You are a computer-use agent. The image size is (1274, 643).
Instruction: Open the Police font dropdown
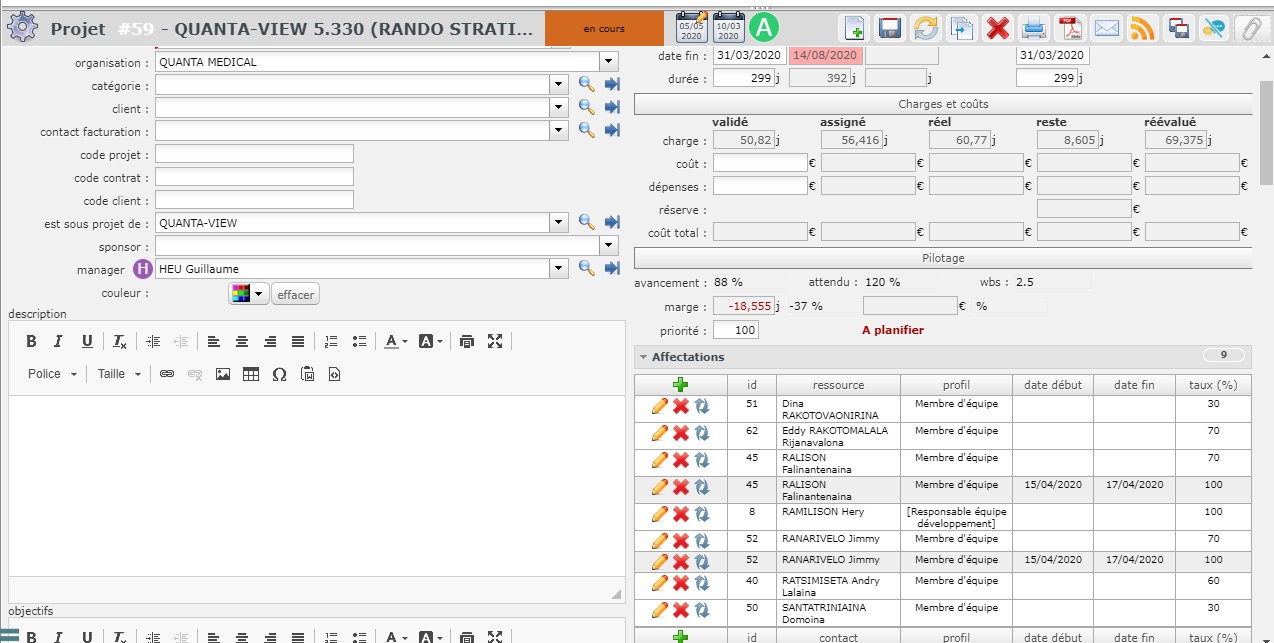pos(52,374)
